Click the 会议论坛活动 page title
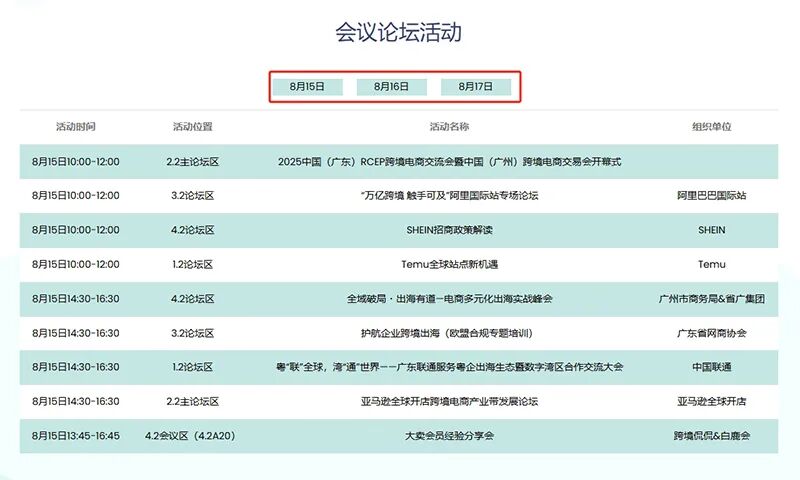800x480 pixels. [x=398, y=32]
